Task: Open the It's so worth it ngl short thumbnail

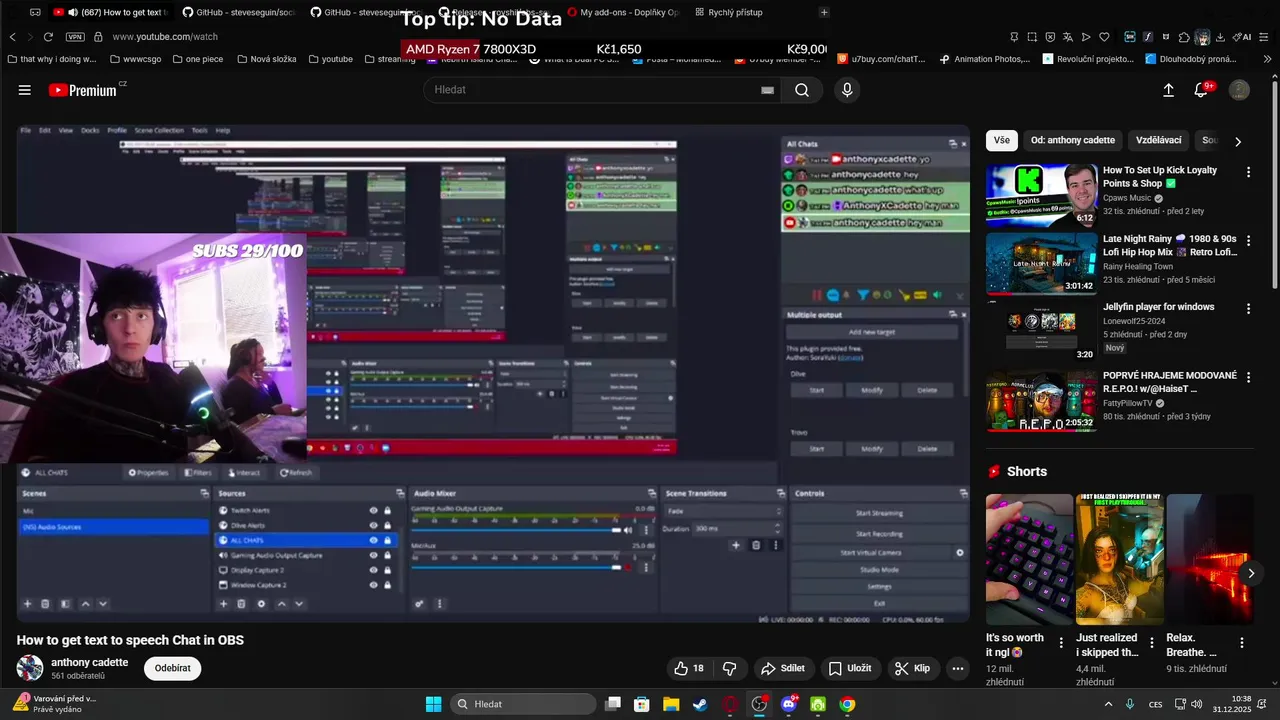Action: tap(1029, 559)
